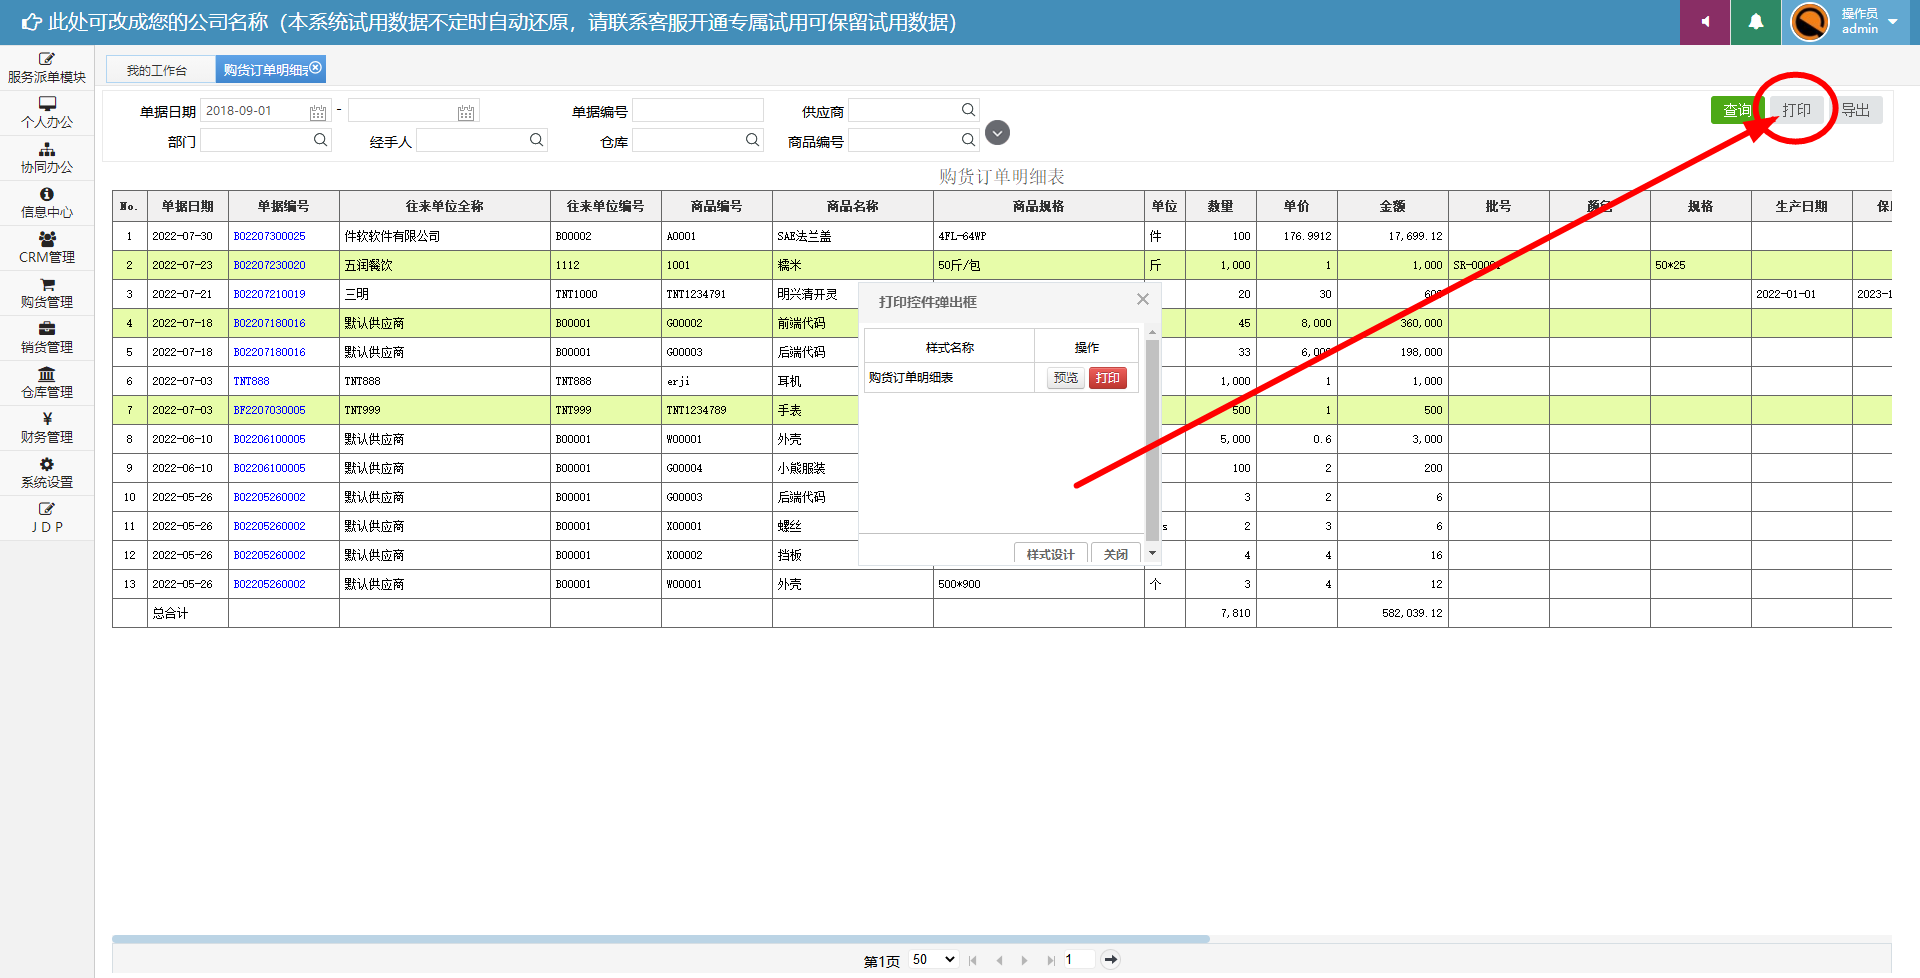The image size is (1920, 978).
Task: Open the 服务派单模块 sidebar module
Action: (47, 68)
